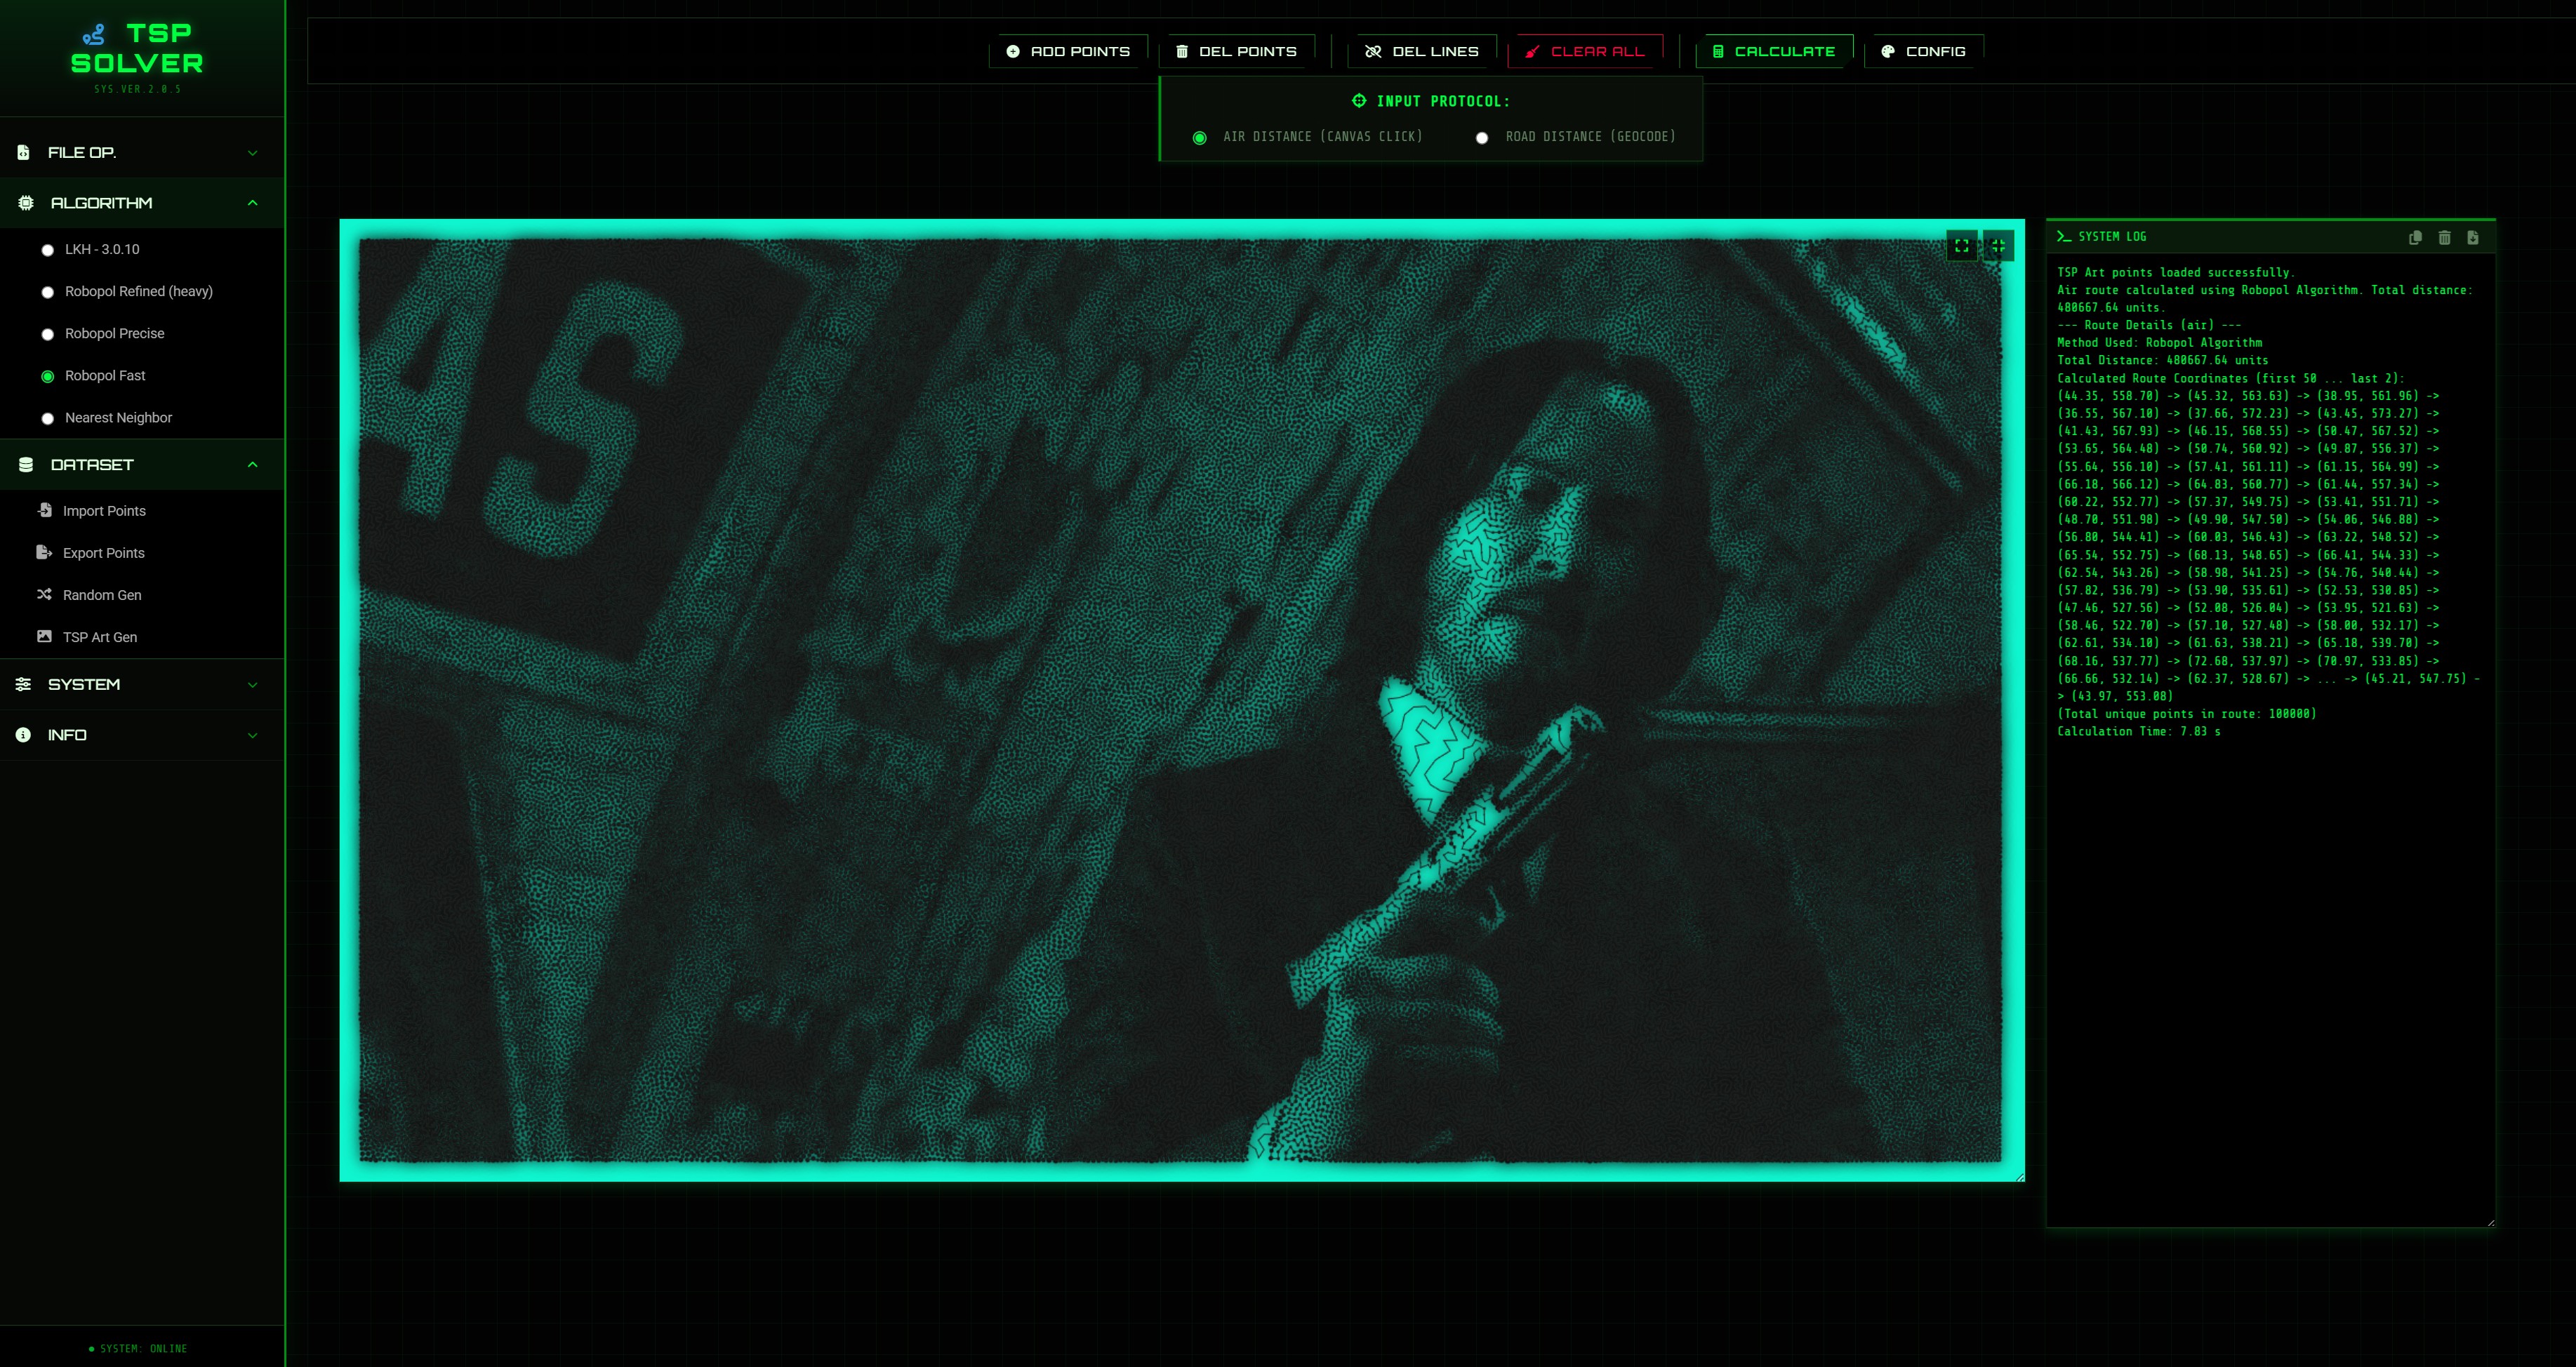Open TSP Art Gen
The image size is (2576, 1367).
tap(142, 637)
